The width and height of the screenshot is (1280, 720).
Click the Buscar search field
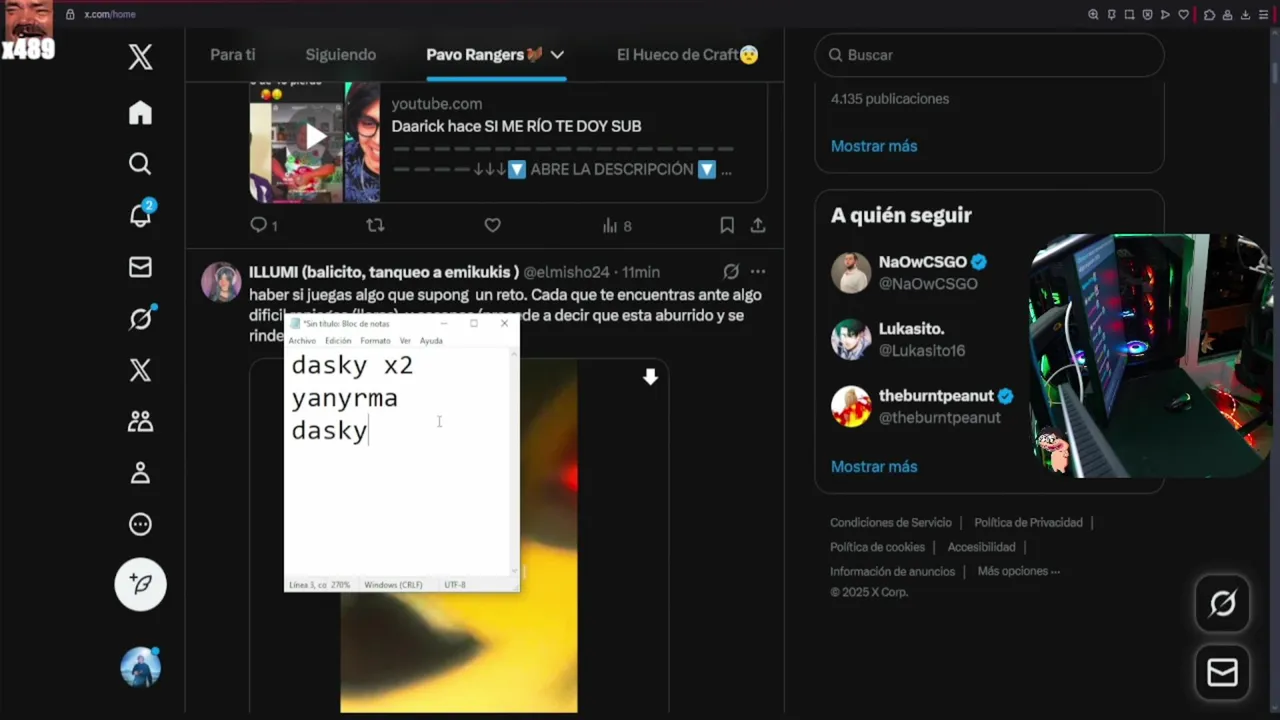click(990, 55)
